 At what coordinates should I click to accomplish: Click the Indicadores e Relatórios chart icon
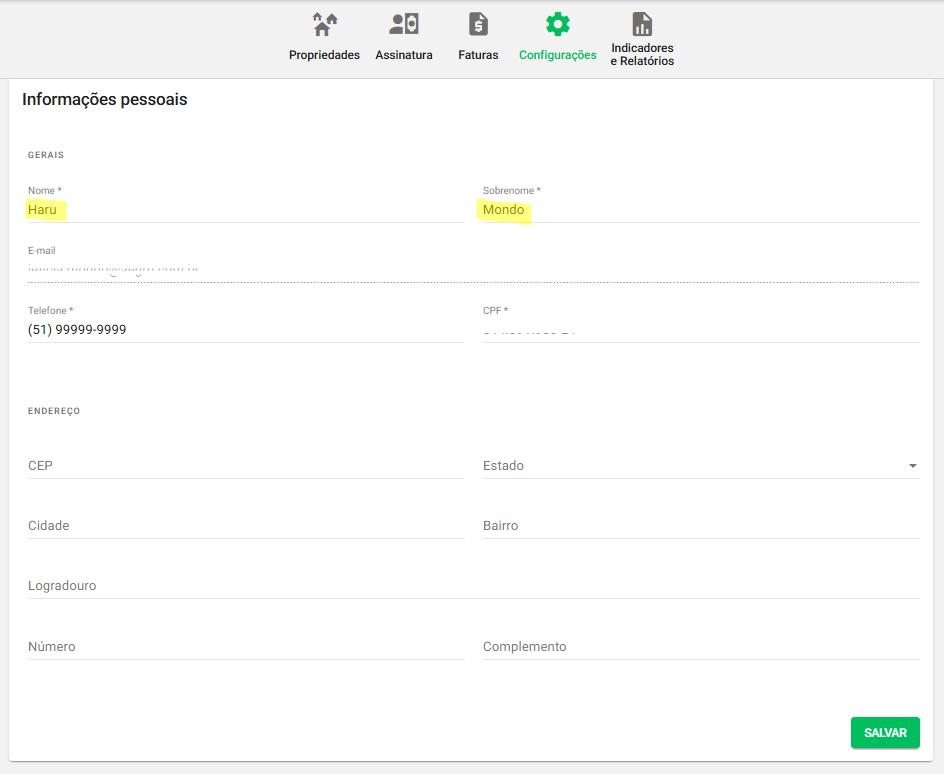tap(642, 24)
